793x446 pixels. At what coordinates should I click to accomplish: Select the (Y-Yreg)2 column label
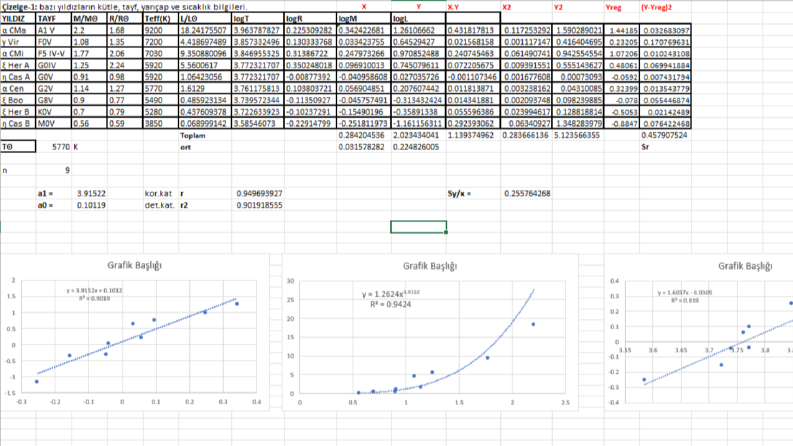656,8
